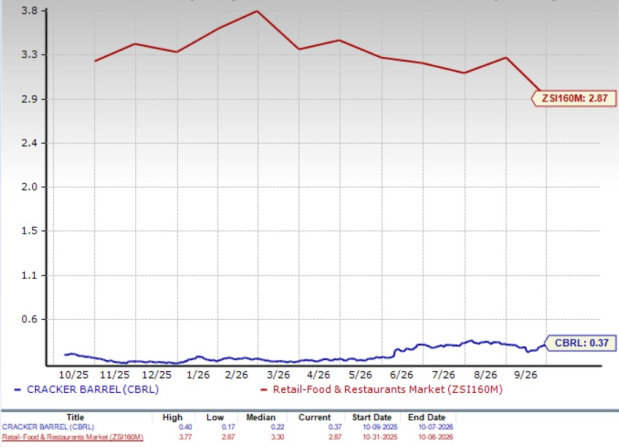Open the CRACKER BARREL (CBRL) table row link
Image resolution: width=619 pixels, height=447 pixels.
48,427
